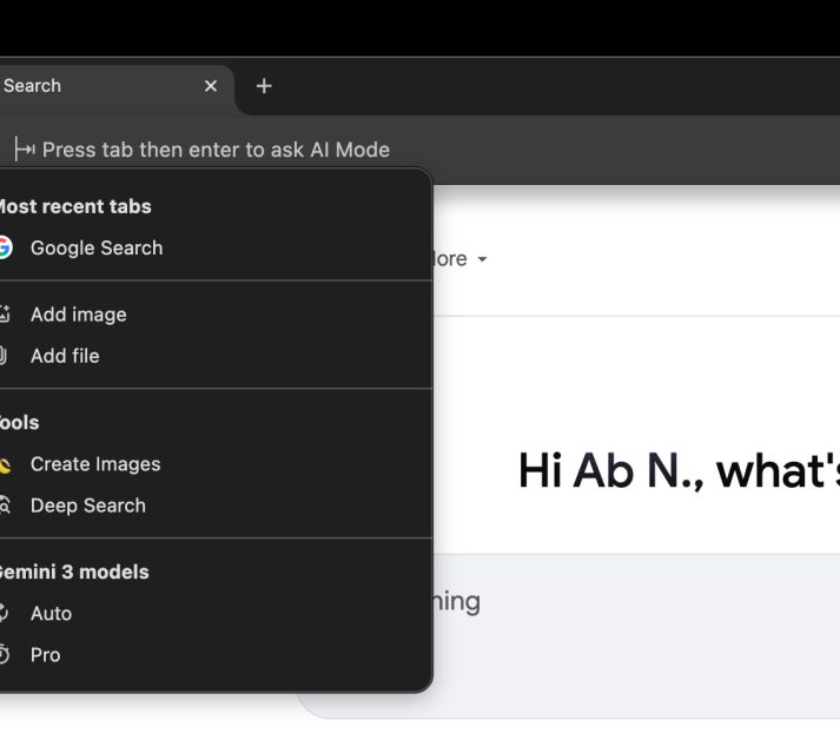Click the Add image icon
The width and height of the screenshot is (840, 740).
pyautogui.click(x=4, y=315)
